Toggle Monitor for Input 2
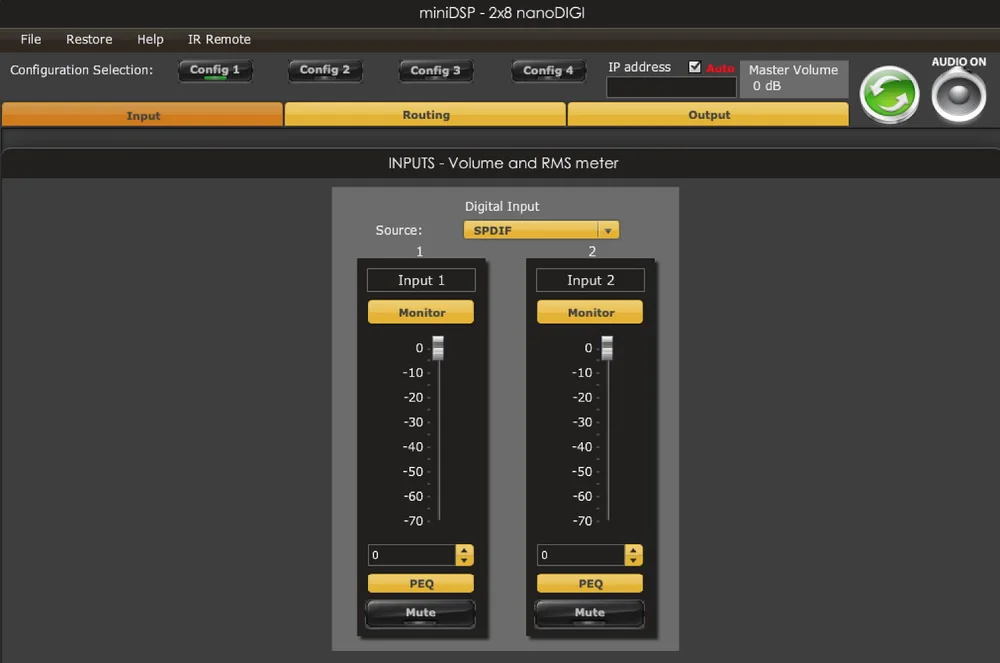 click(x=591, y=312)
